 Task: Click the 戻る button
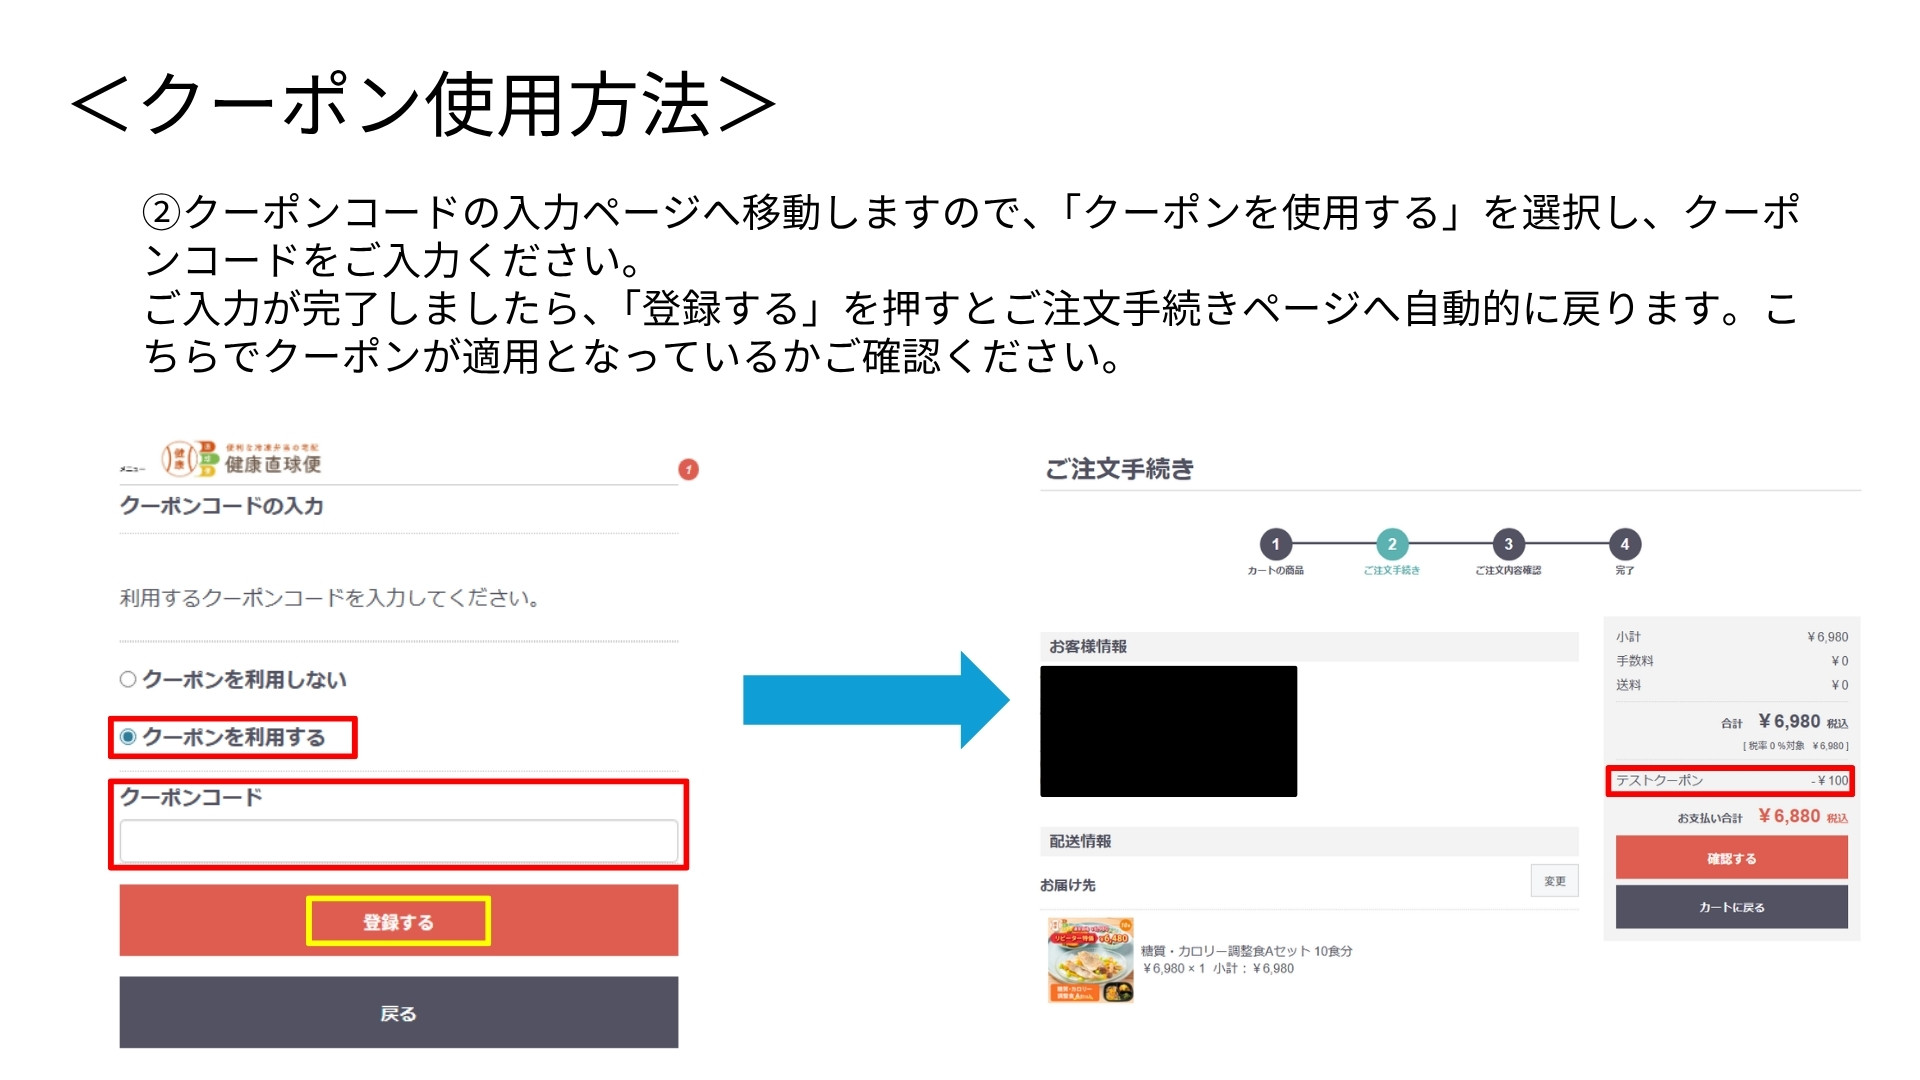(399, 1012)
